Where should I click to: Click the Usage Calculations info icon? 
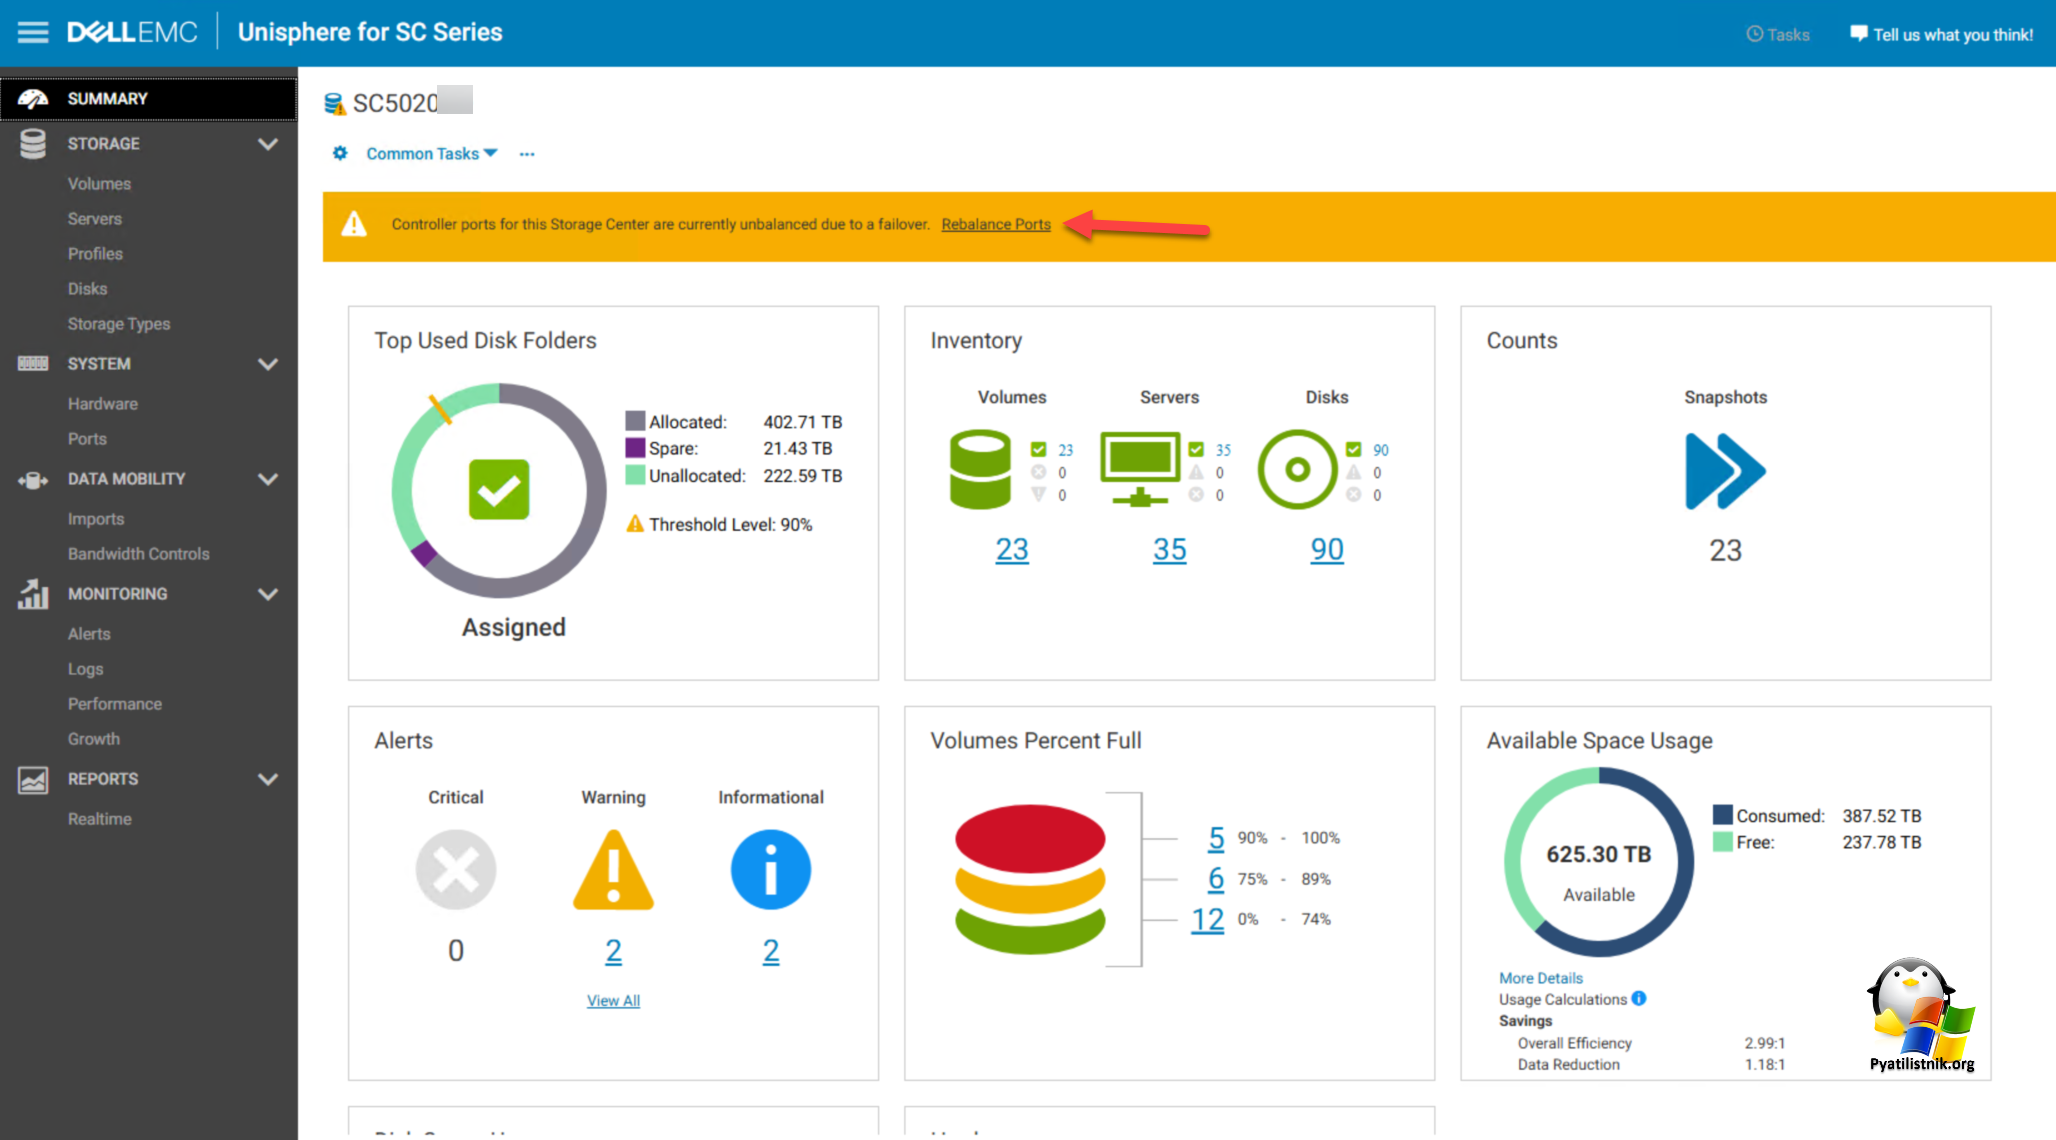click(x=1639, y=998)
